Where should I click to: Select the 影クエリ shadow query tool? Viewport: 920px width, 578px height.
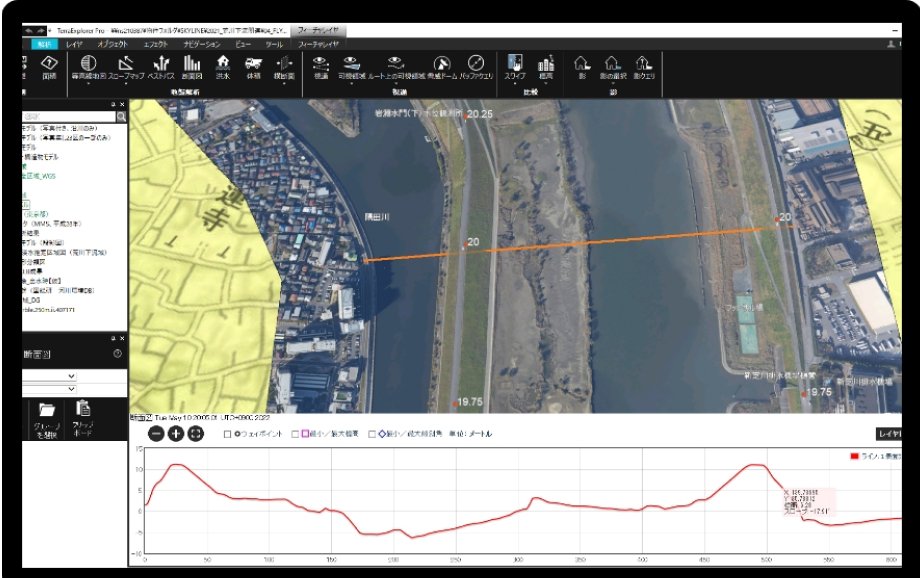pyautogui.click(x=644, y=67)
